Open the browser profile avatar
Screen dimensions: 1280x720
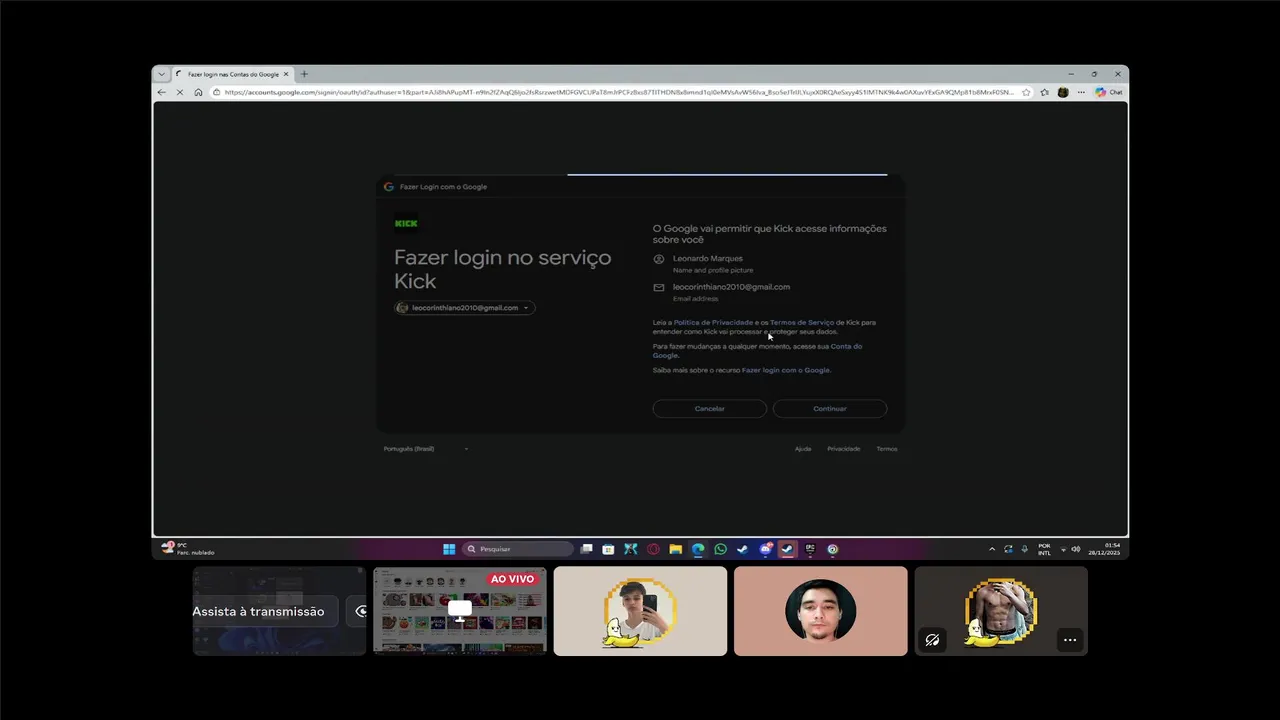[1063, 92]
